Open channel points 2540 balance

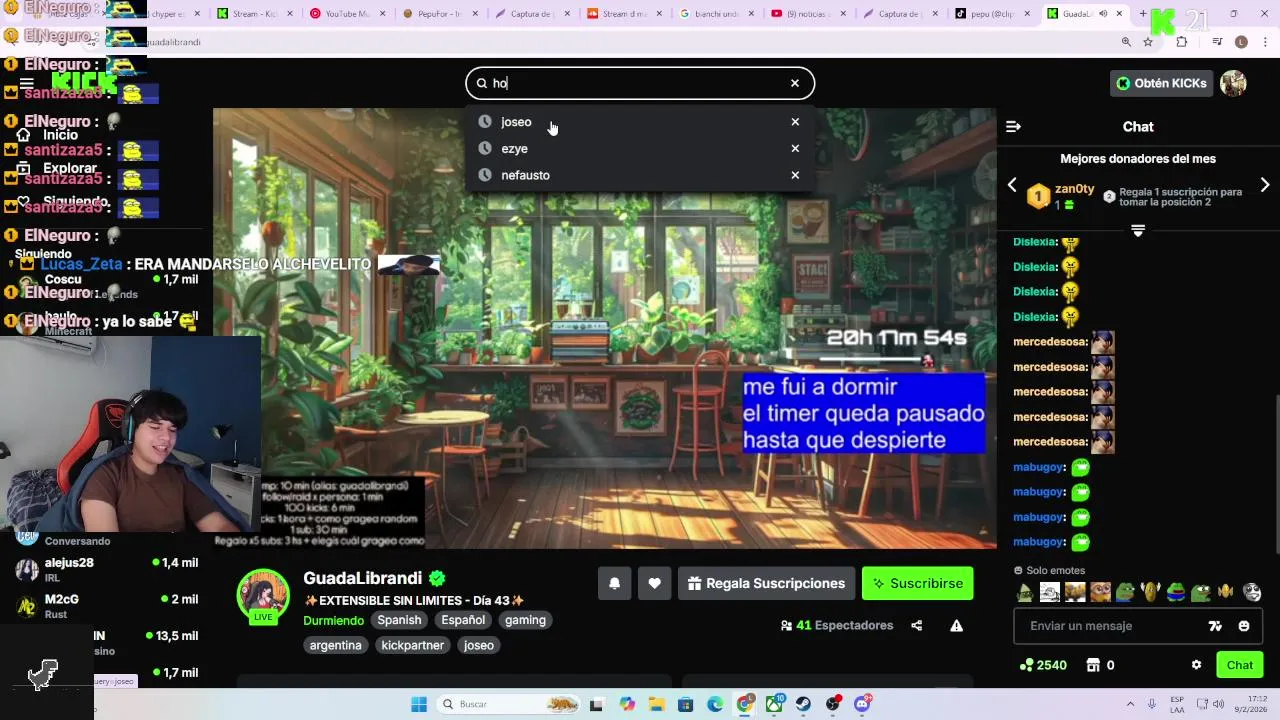1043,665
